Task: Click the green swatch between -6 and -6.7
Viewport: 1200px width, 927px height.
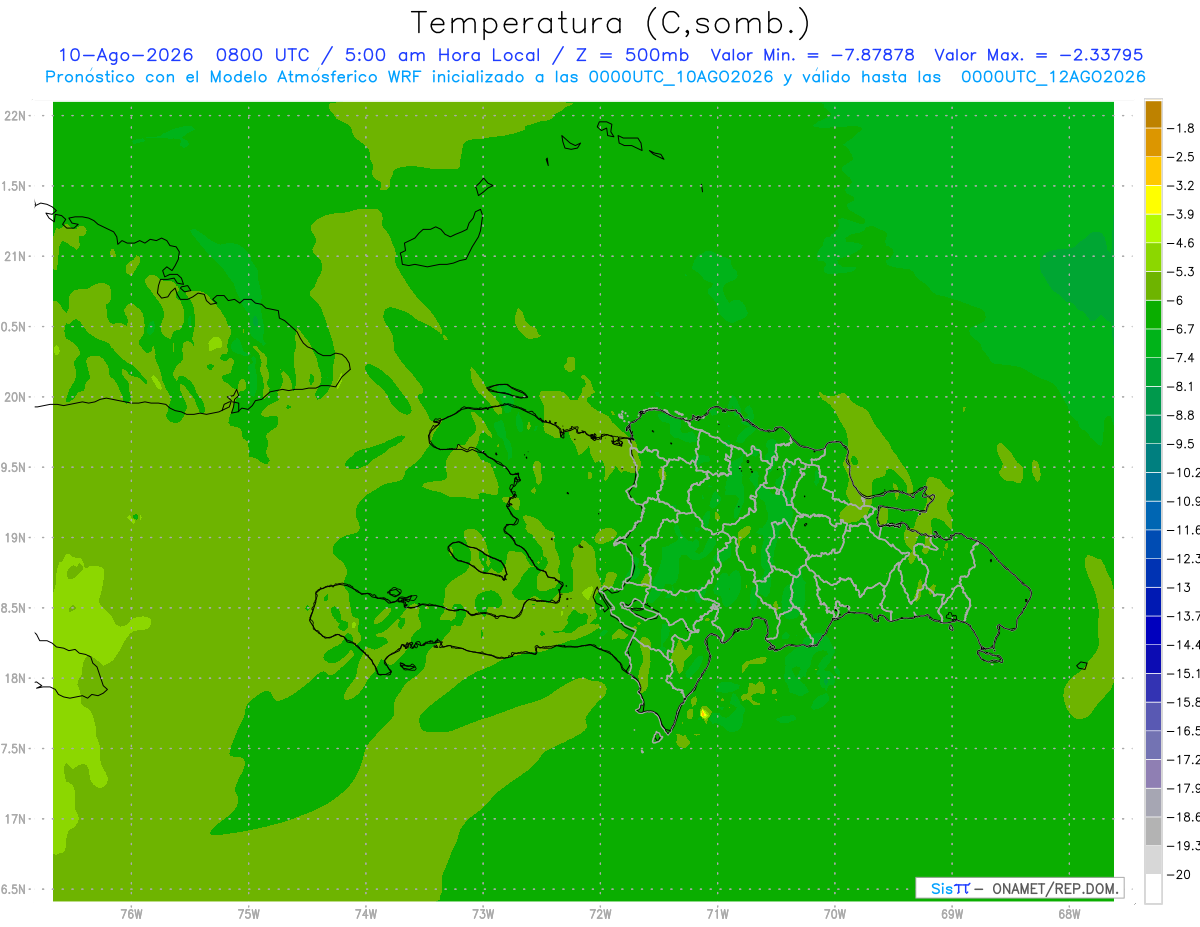Action: pyautogui.click(x=1153, y=315)
